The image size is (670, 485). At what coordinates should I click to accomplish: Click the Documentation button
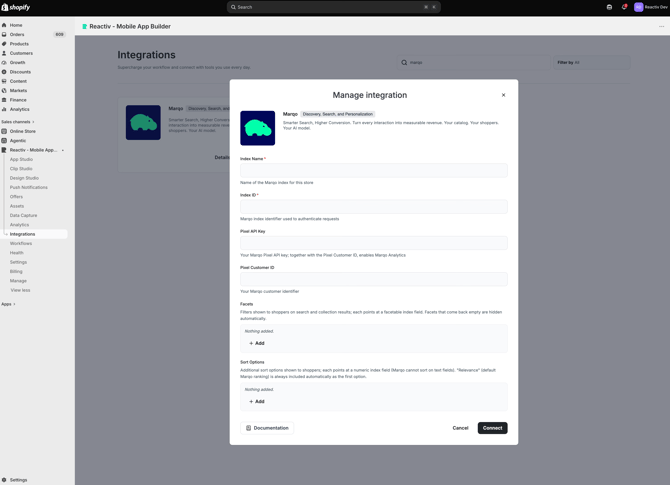point(267,428)
